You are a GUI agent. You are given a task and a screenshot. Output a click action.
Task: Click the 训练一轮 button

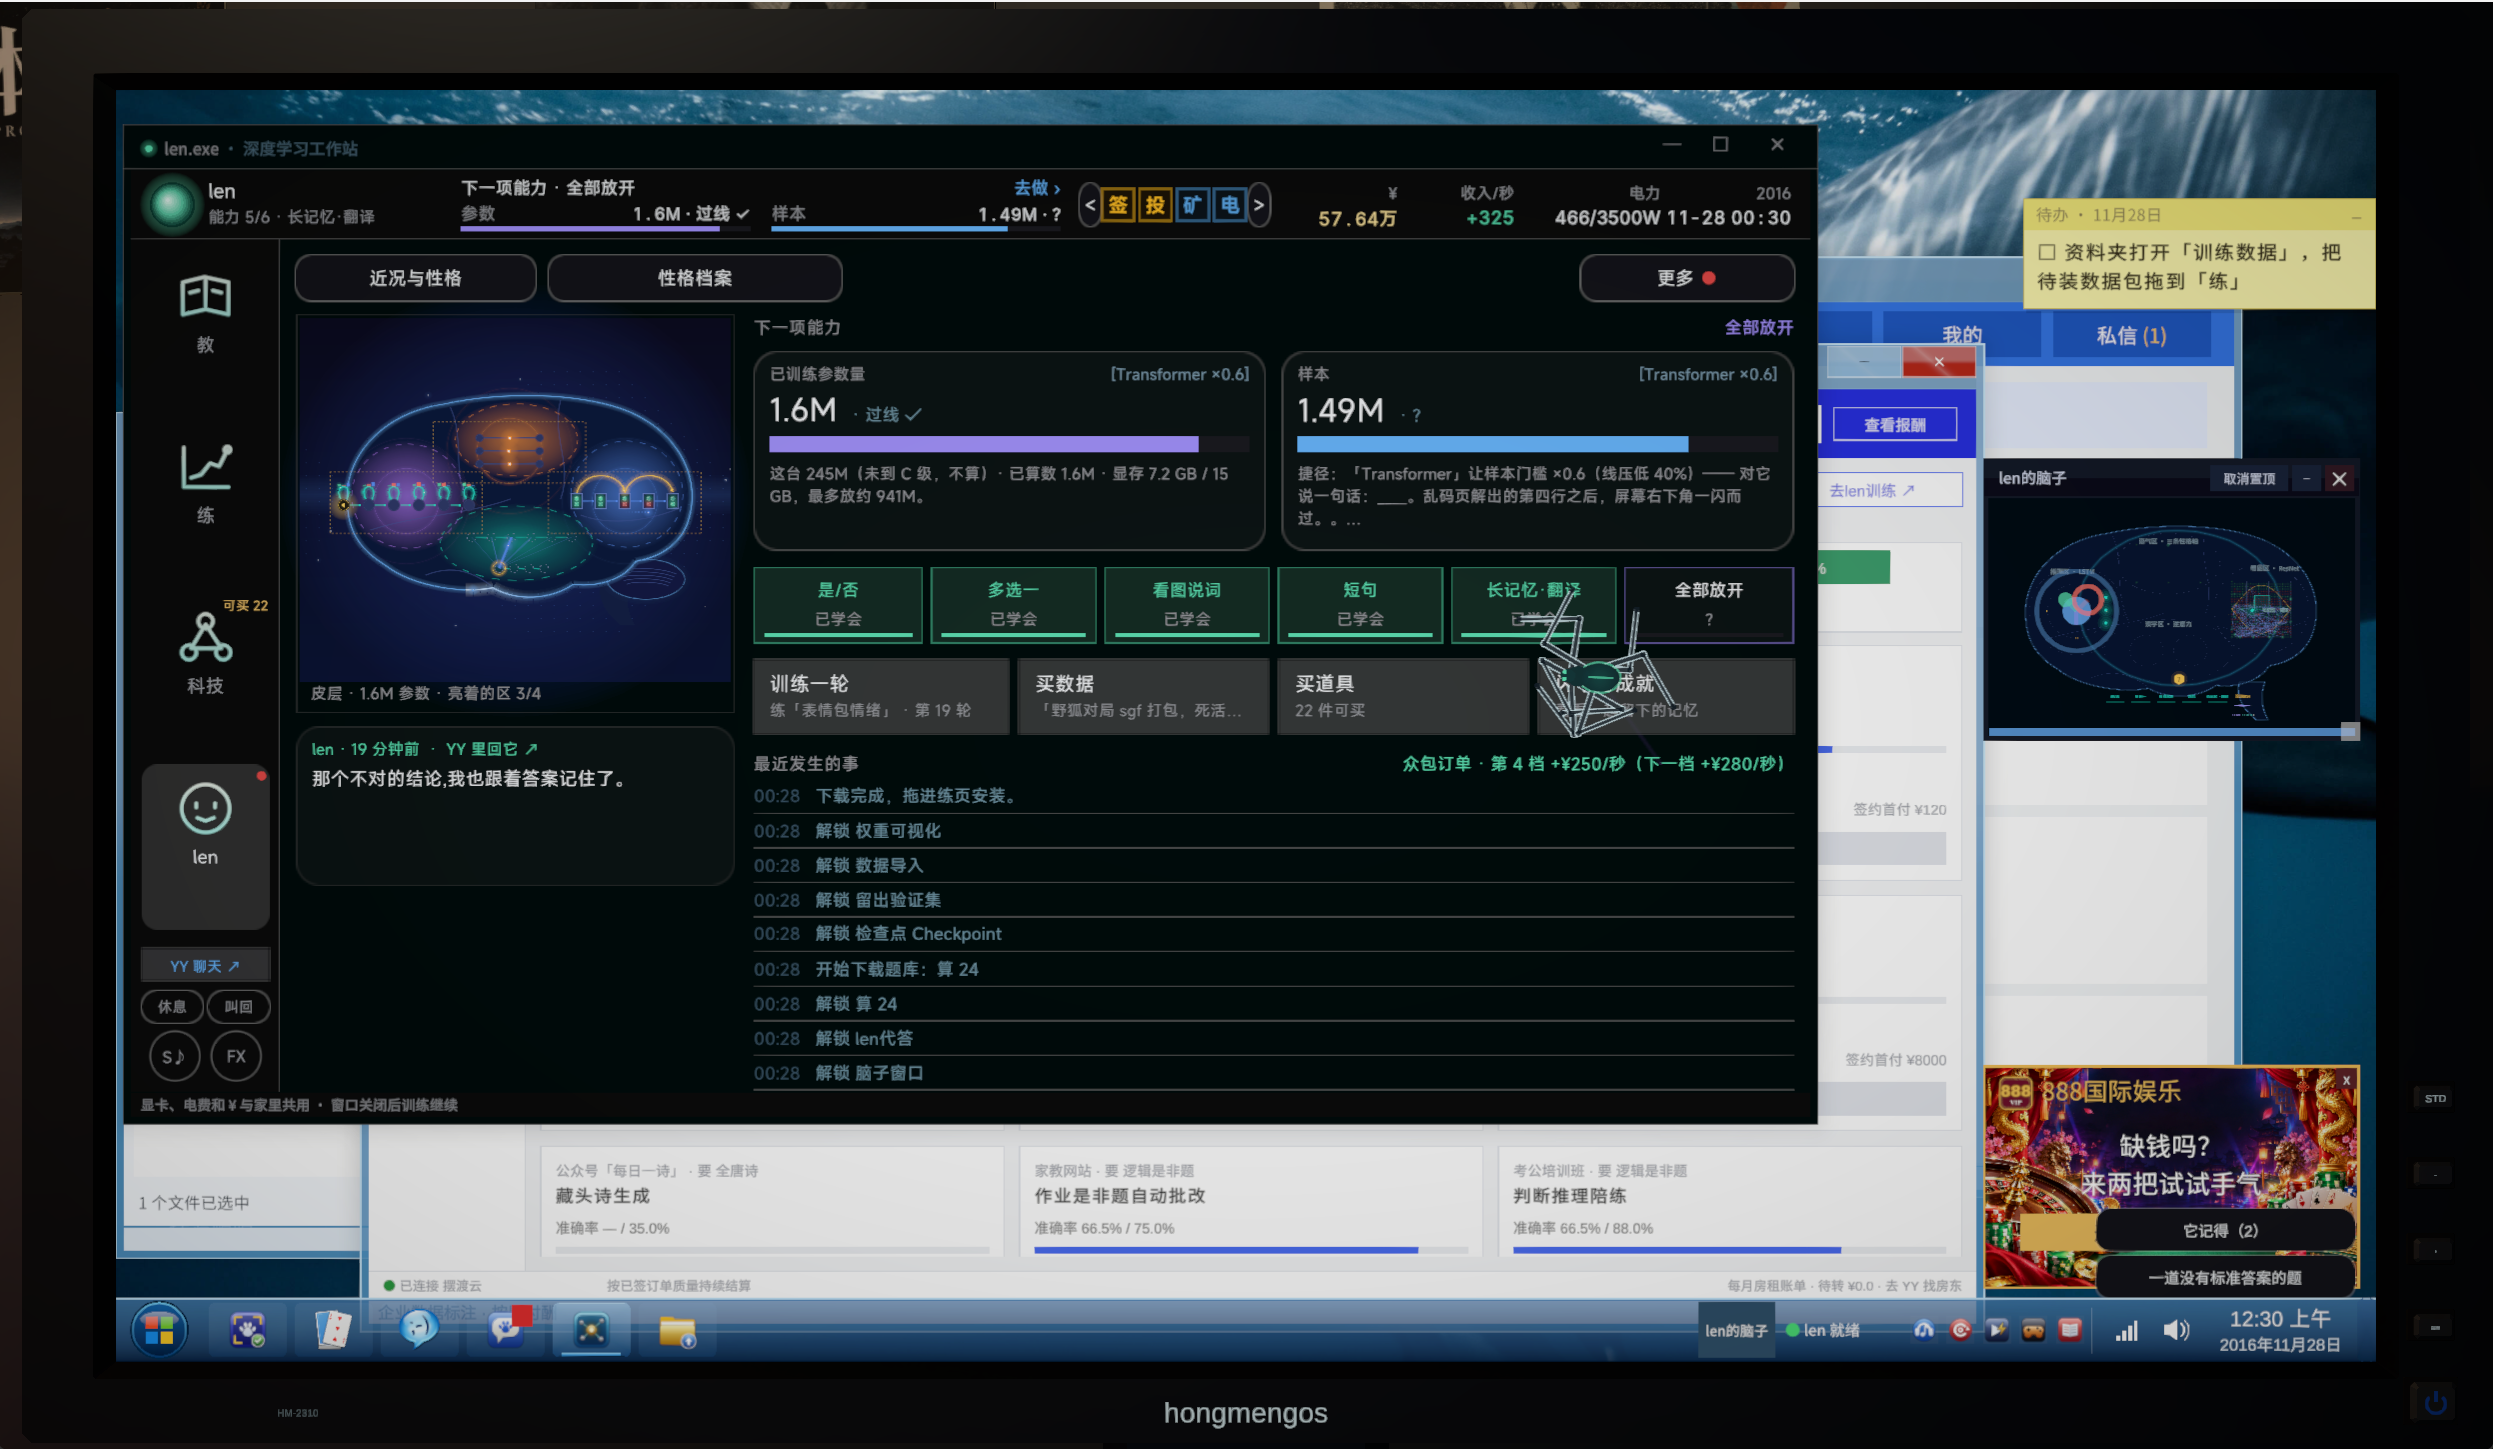(x=880, y=696)
